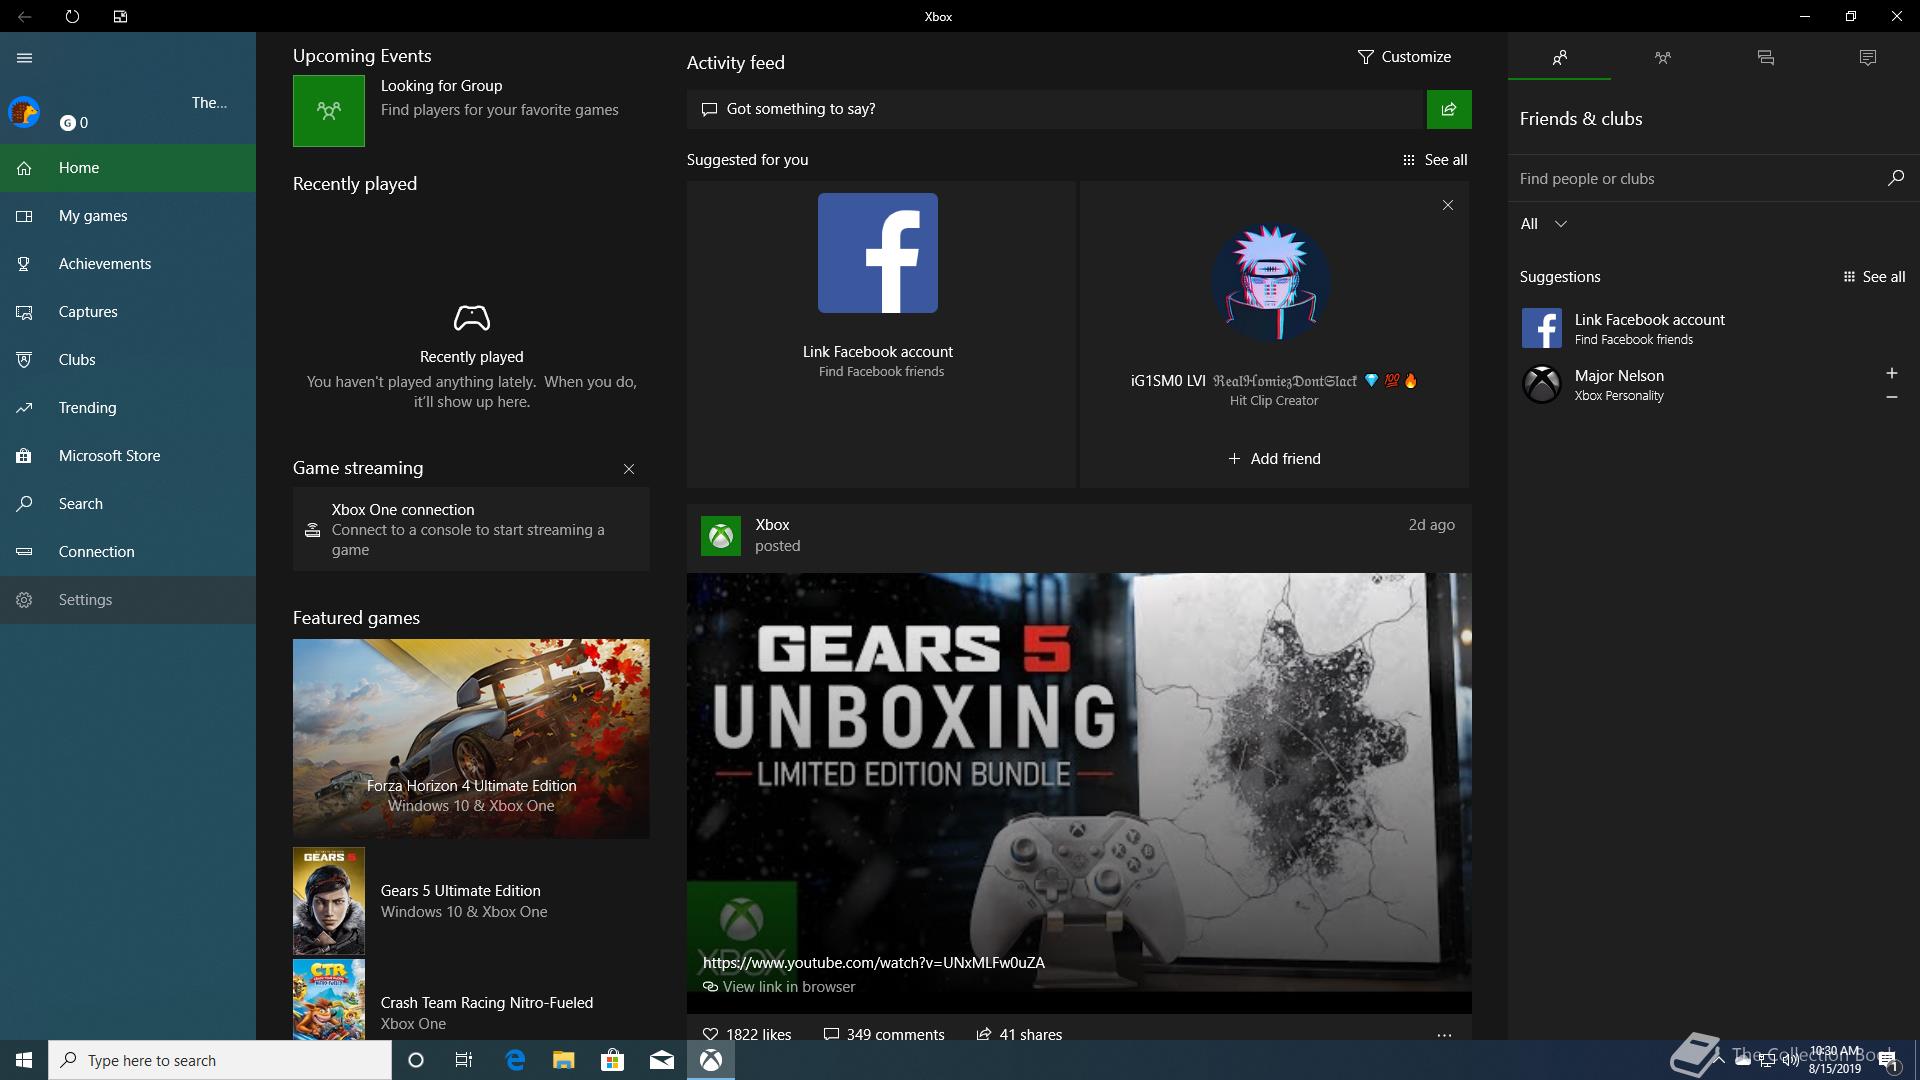Viewport: 1920px width, 1080px height.
Task: Open Trending page
Action: pyautogui.click(x=128, y=408)
